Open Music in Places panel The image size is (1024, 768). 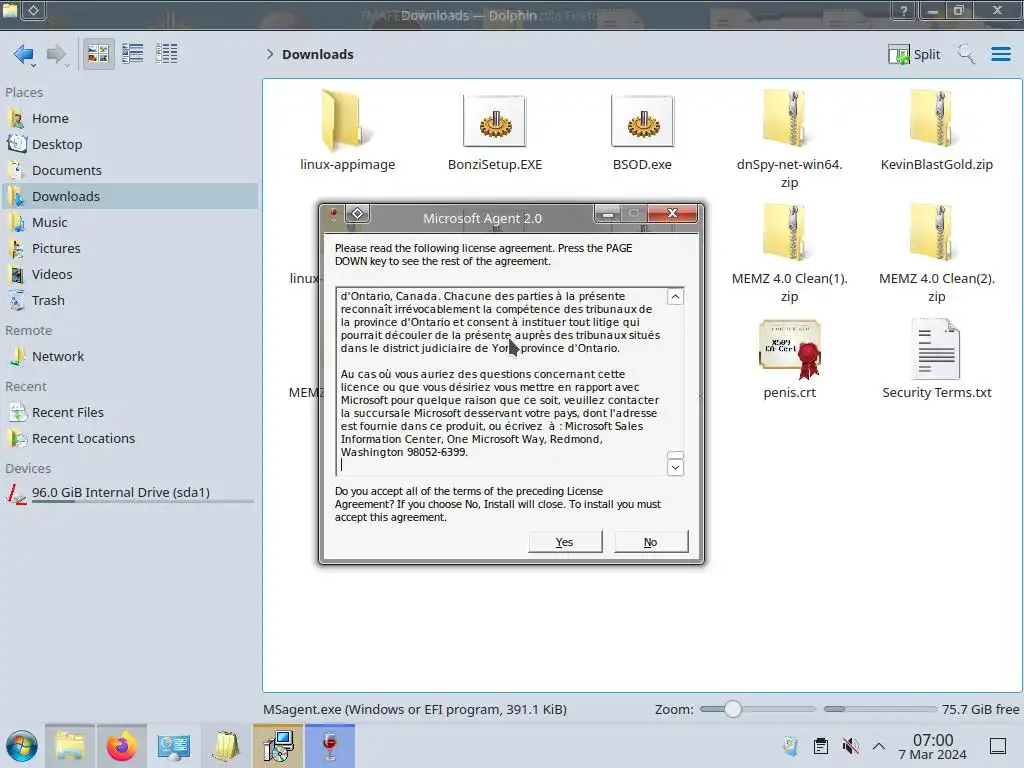pyautogui.click(x=130, y=222)
